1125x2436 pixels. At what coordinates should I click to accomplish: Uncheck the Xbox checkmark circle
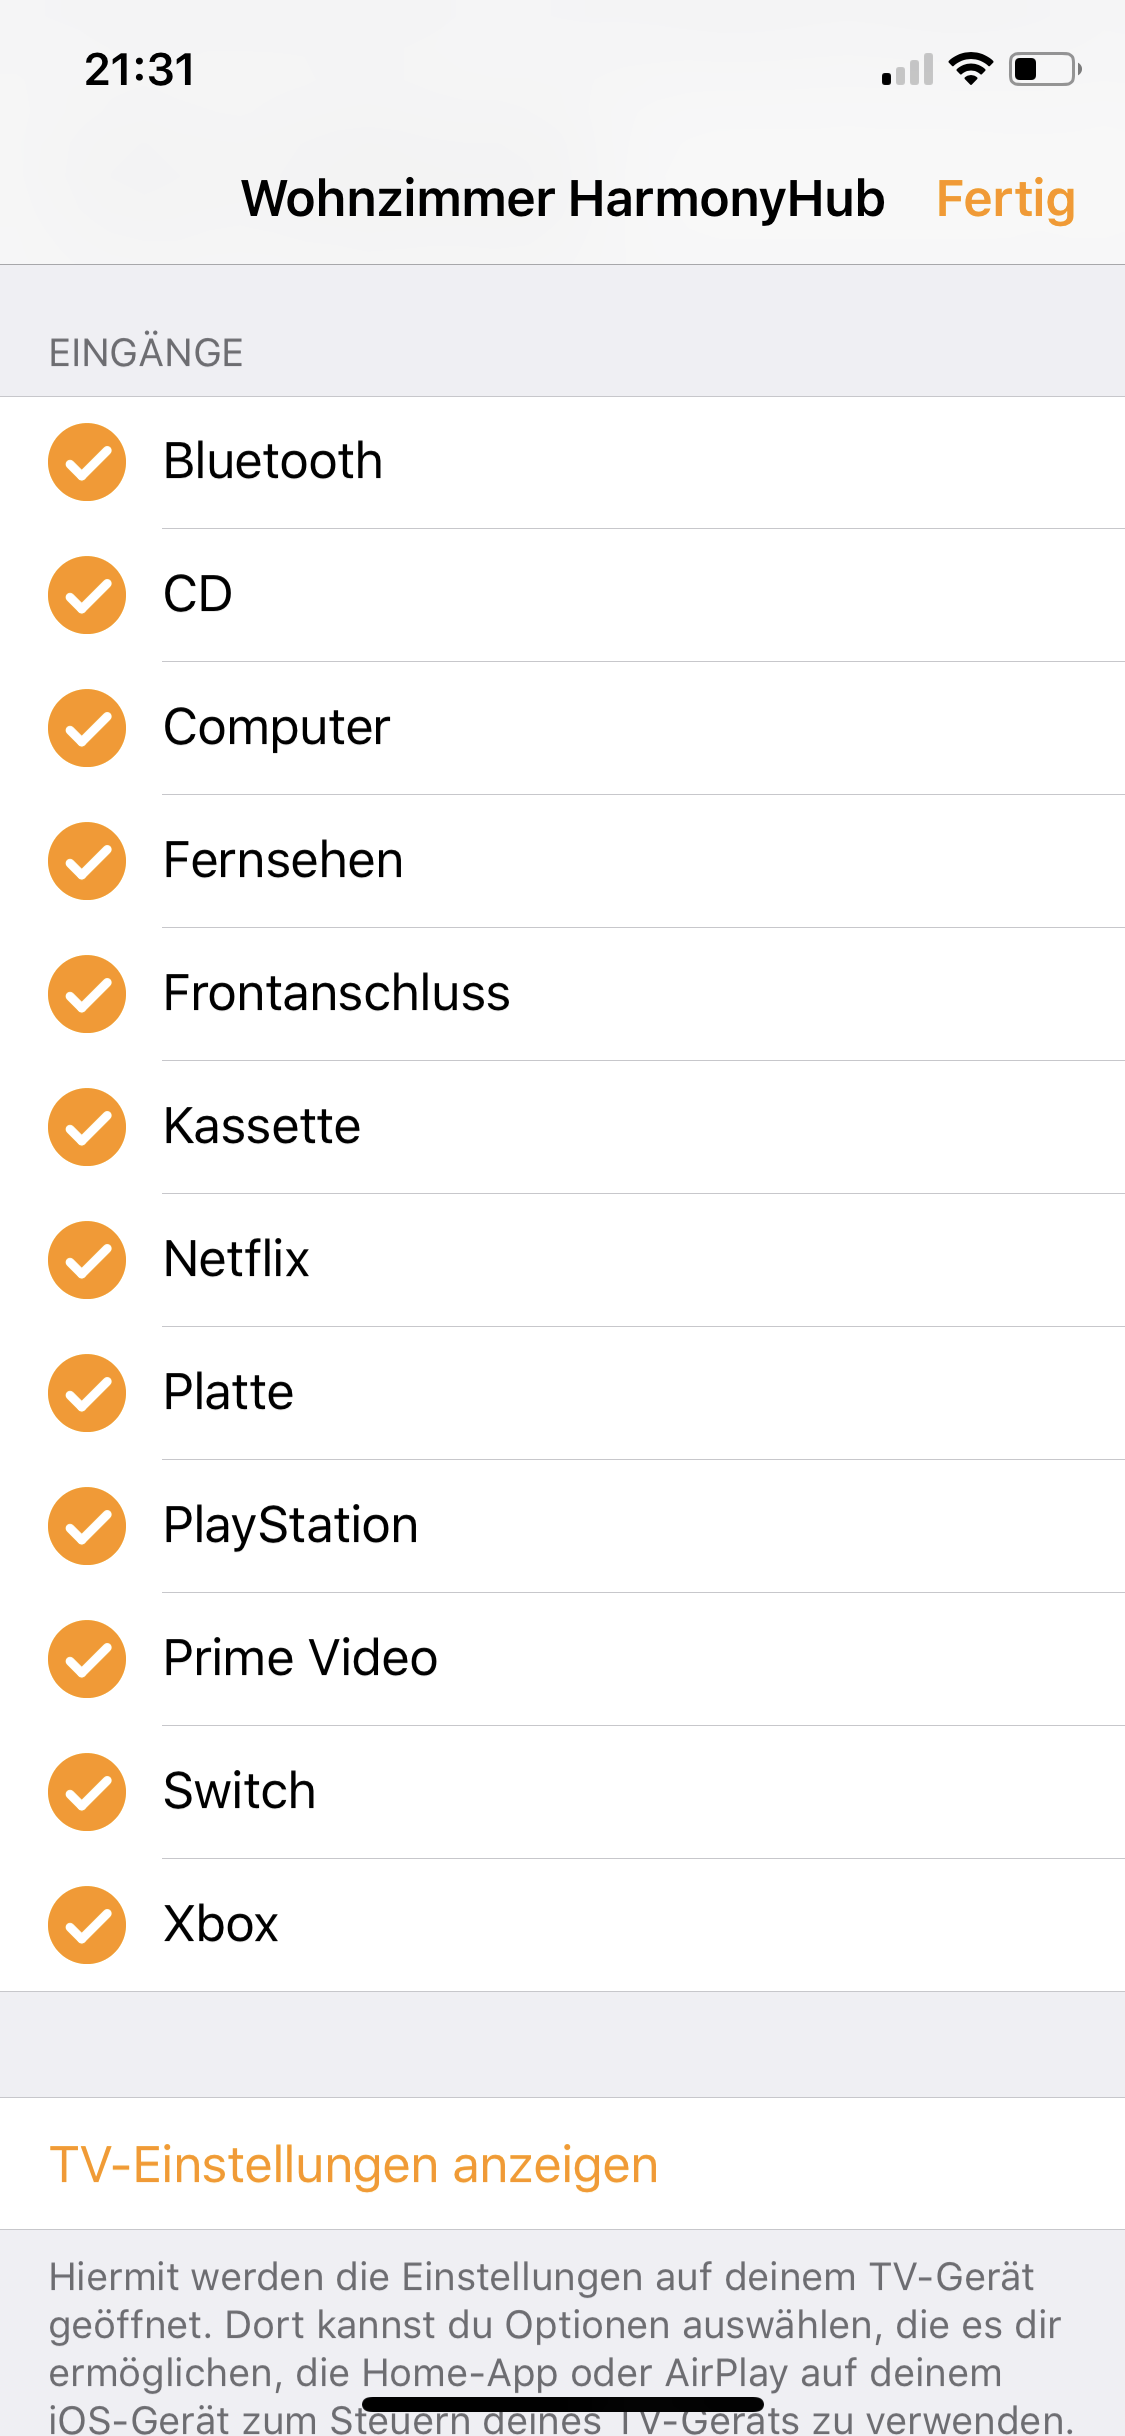87,1925
